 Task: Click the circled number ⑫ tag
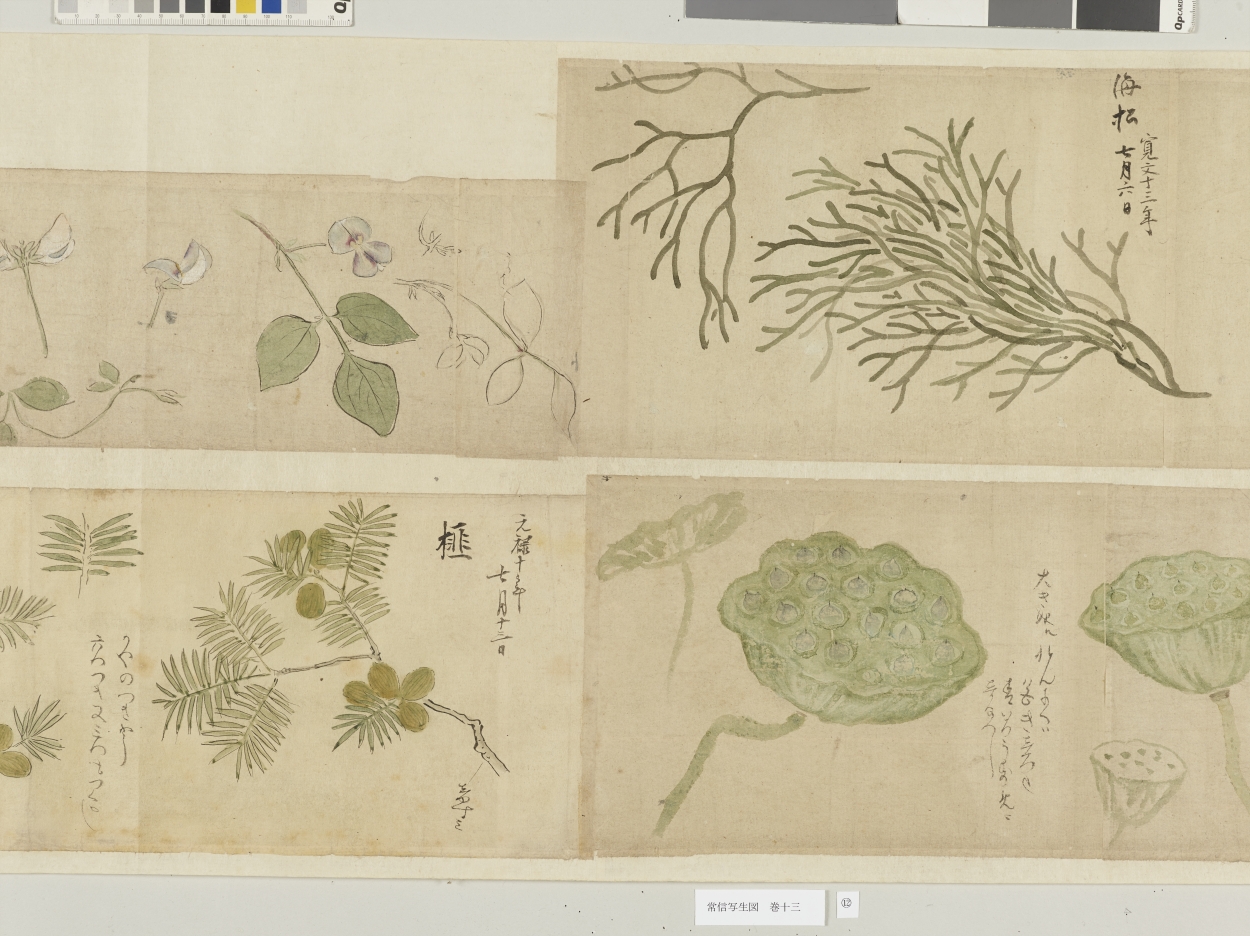click(847, 904)
